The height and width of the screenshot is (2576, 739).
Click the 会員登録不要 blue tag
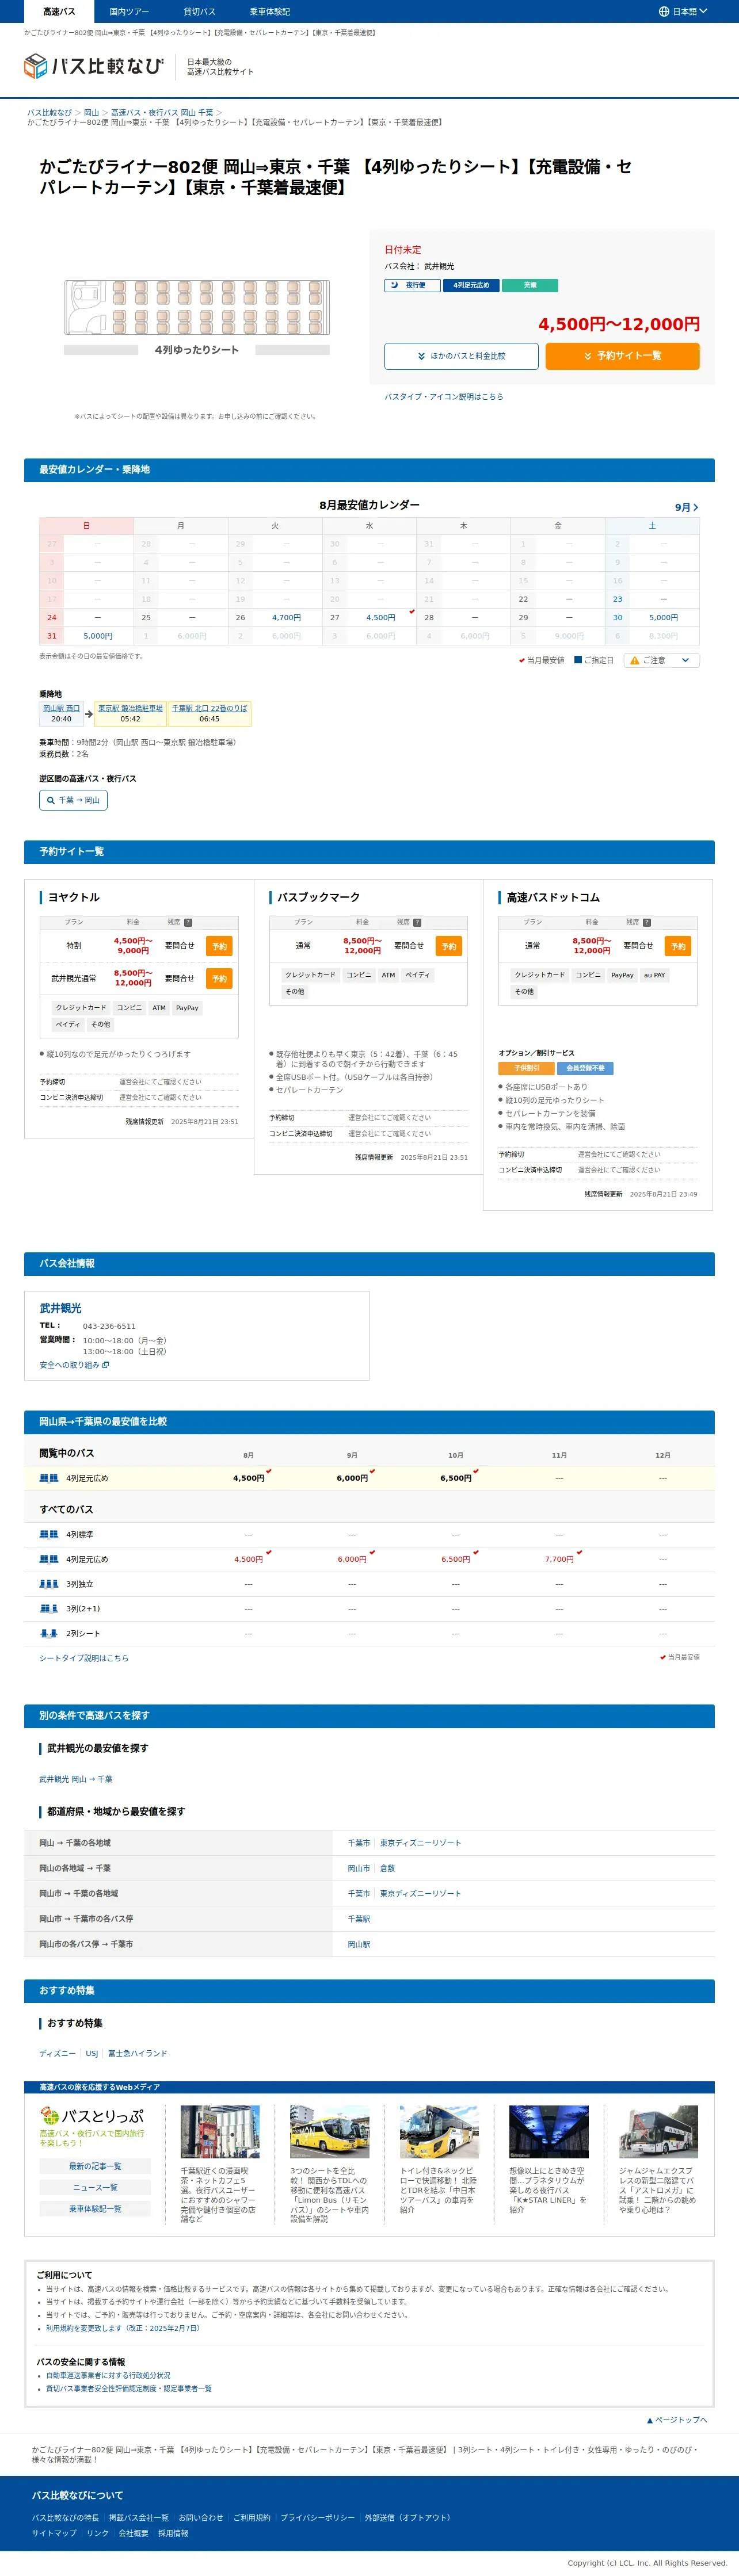[x=585, y=1068]
